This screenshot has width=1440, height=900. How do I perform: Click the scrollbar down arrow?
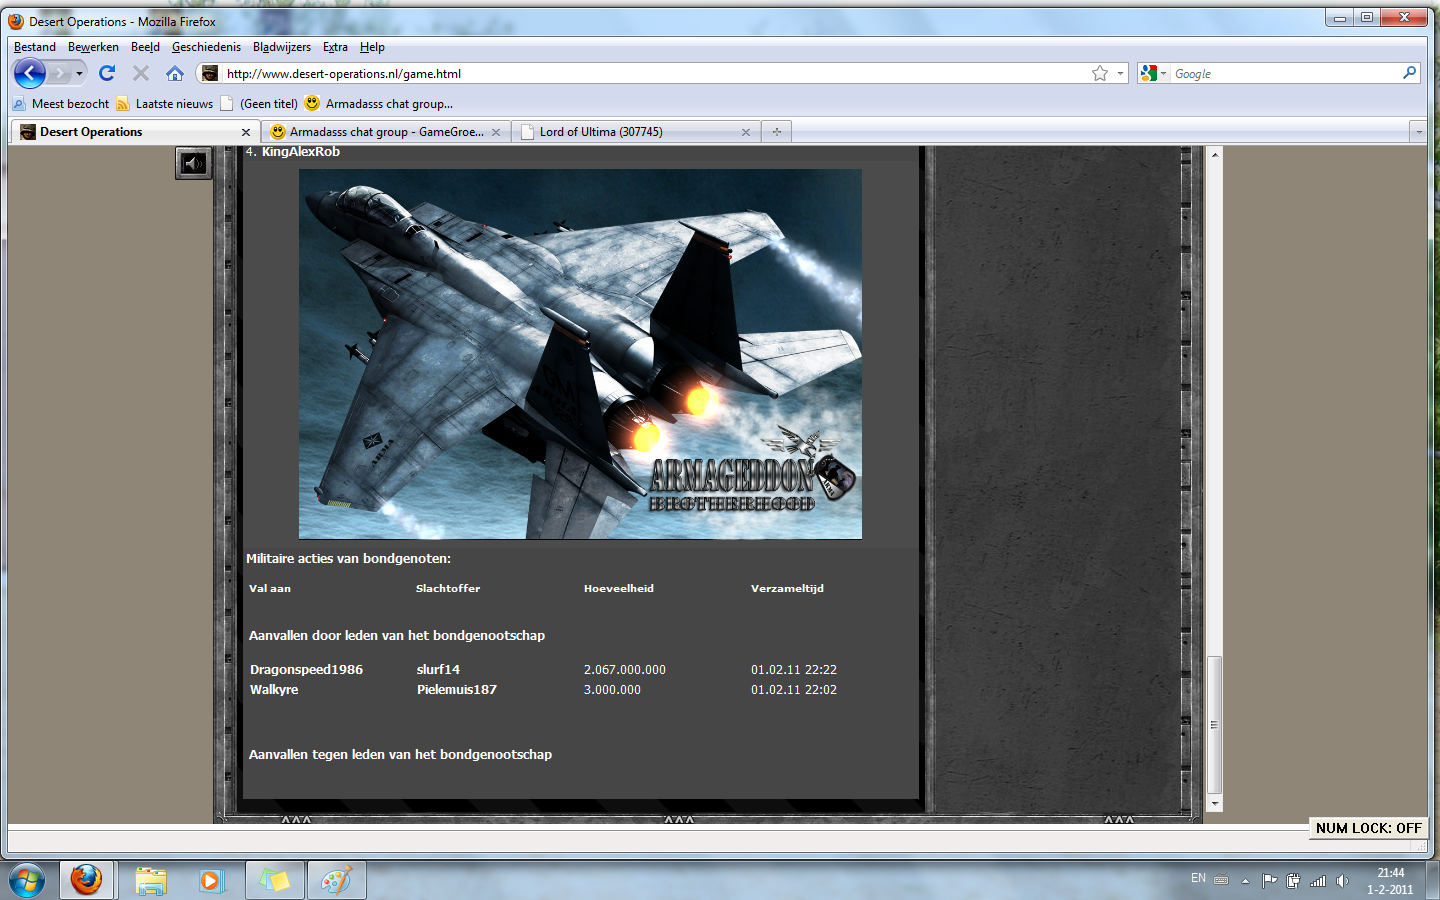(x=1215, y=804)
